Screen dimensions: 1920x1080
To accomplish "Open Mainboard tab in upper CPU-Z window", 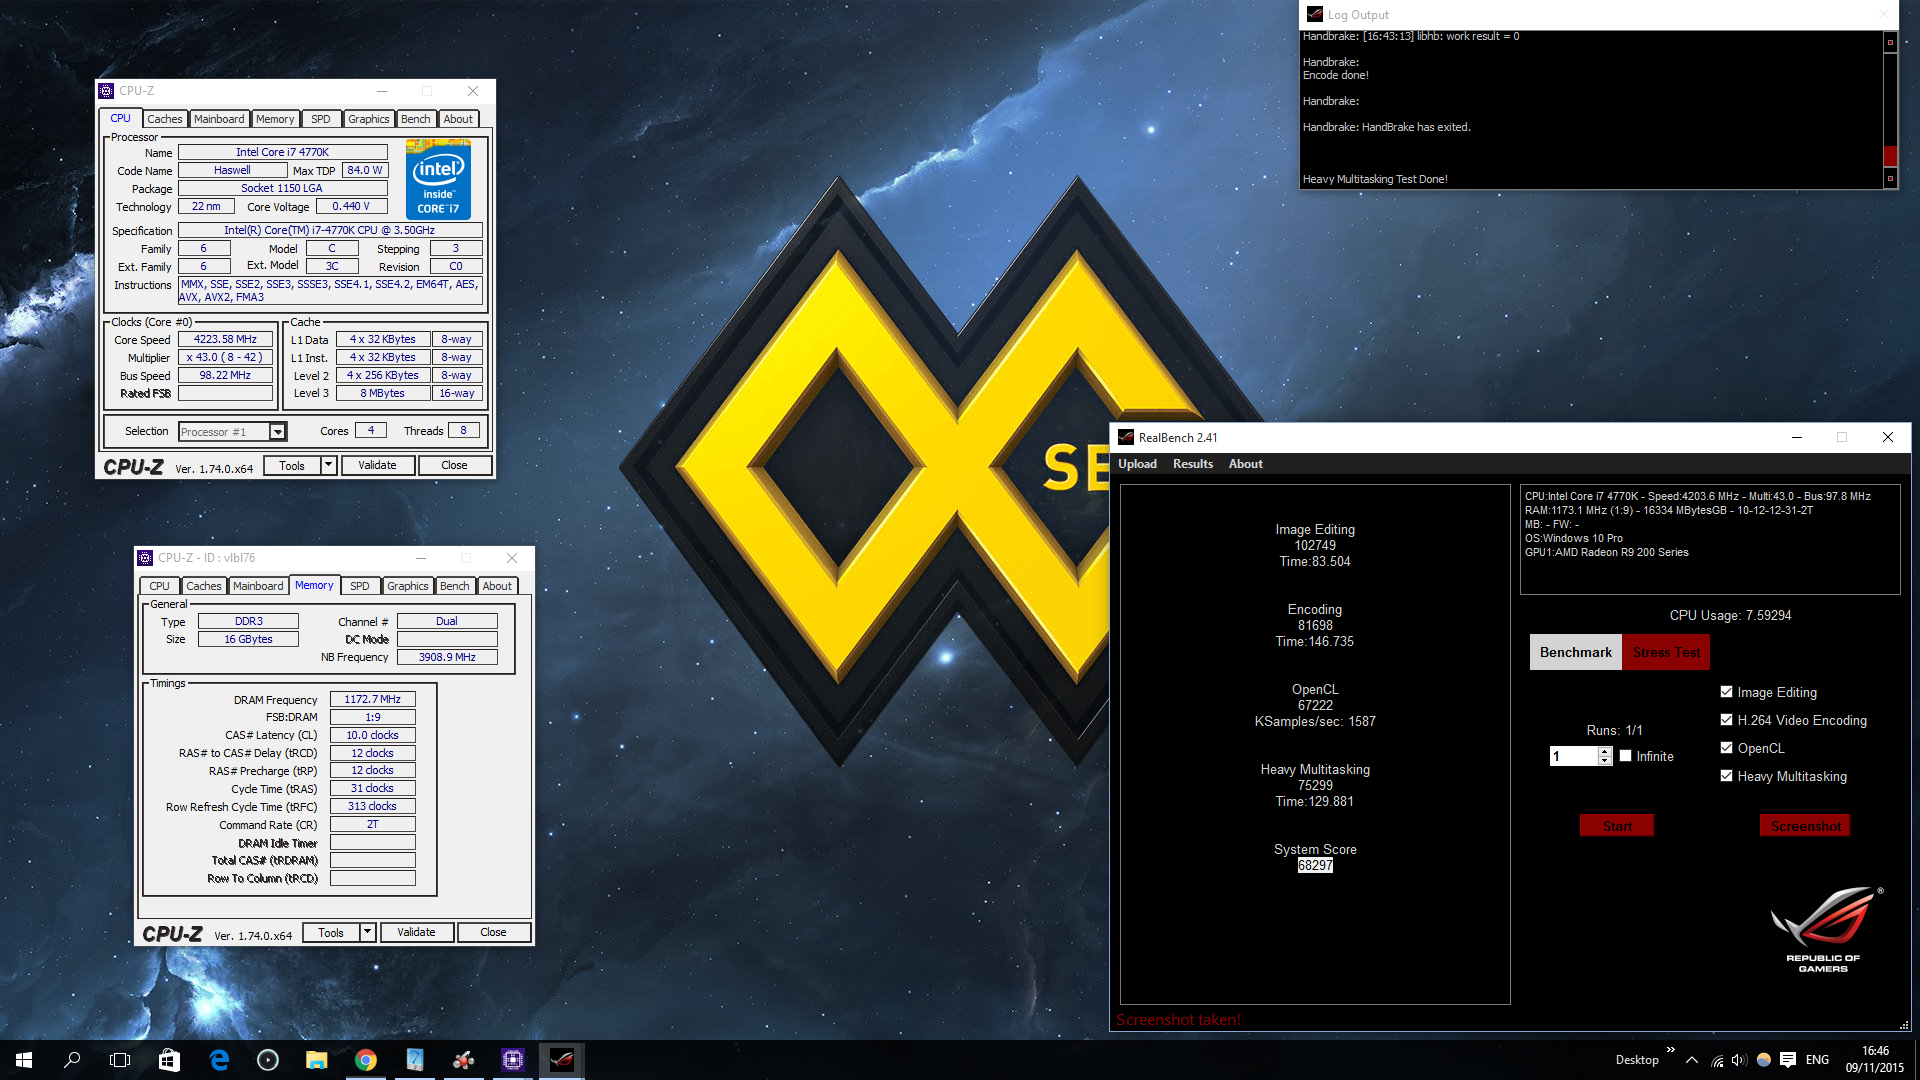I will click(x=219, y=119).
